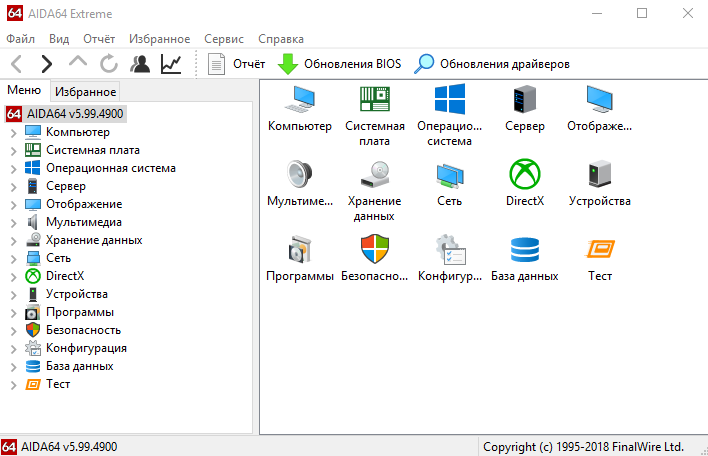Select Конфигурация in the tree
The image size is (708, 456).
pos(86,348)
